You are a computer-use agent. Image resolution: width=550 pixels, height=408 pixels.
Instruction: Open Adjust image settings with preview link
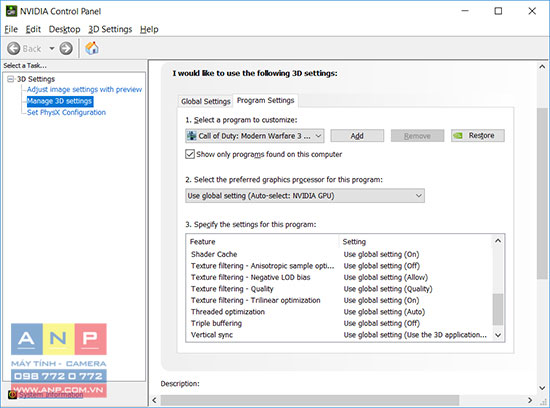coord(84,89)
